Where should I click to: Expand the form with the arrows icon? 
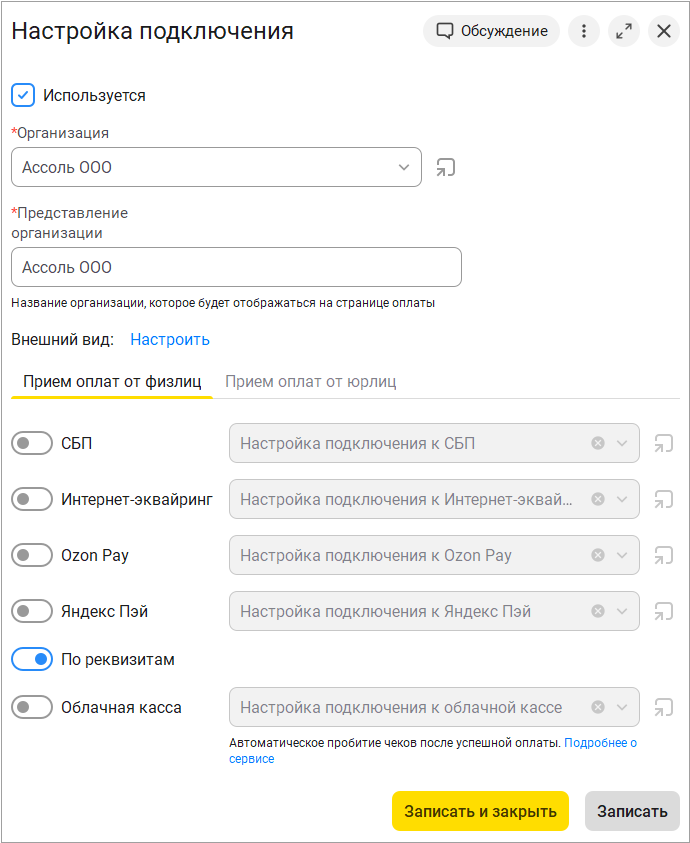(x=624, y=31)
